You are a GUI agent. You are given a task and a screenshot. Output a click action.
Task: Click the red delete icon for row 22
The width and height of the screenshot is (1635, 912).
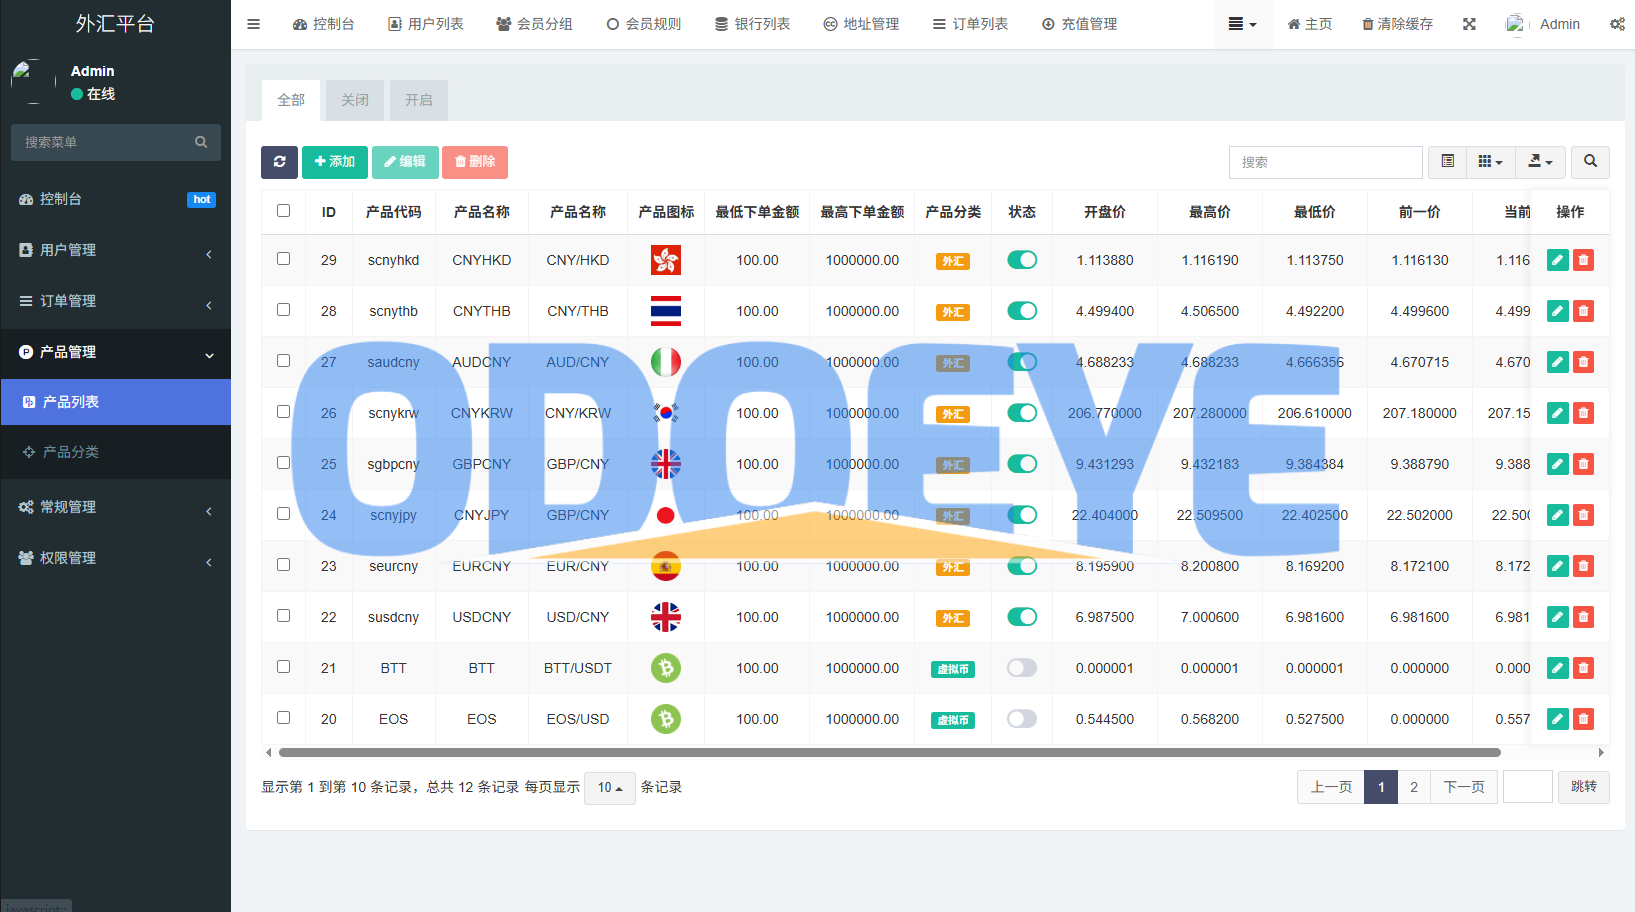pos(1583,617)
